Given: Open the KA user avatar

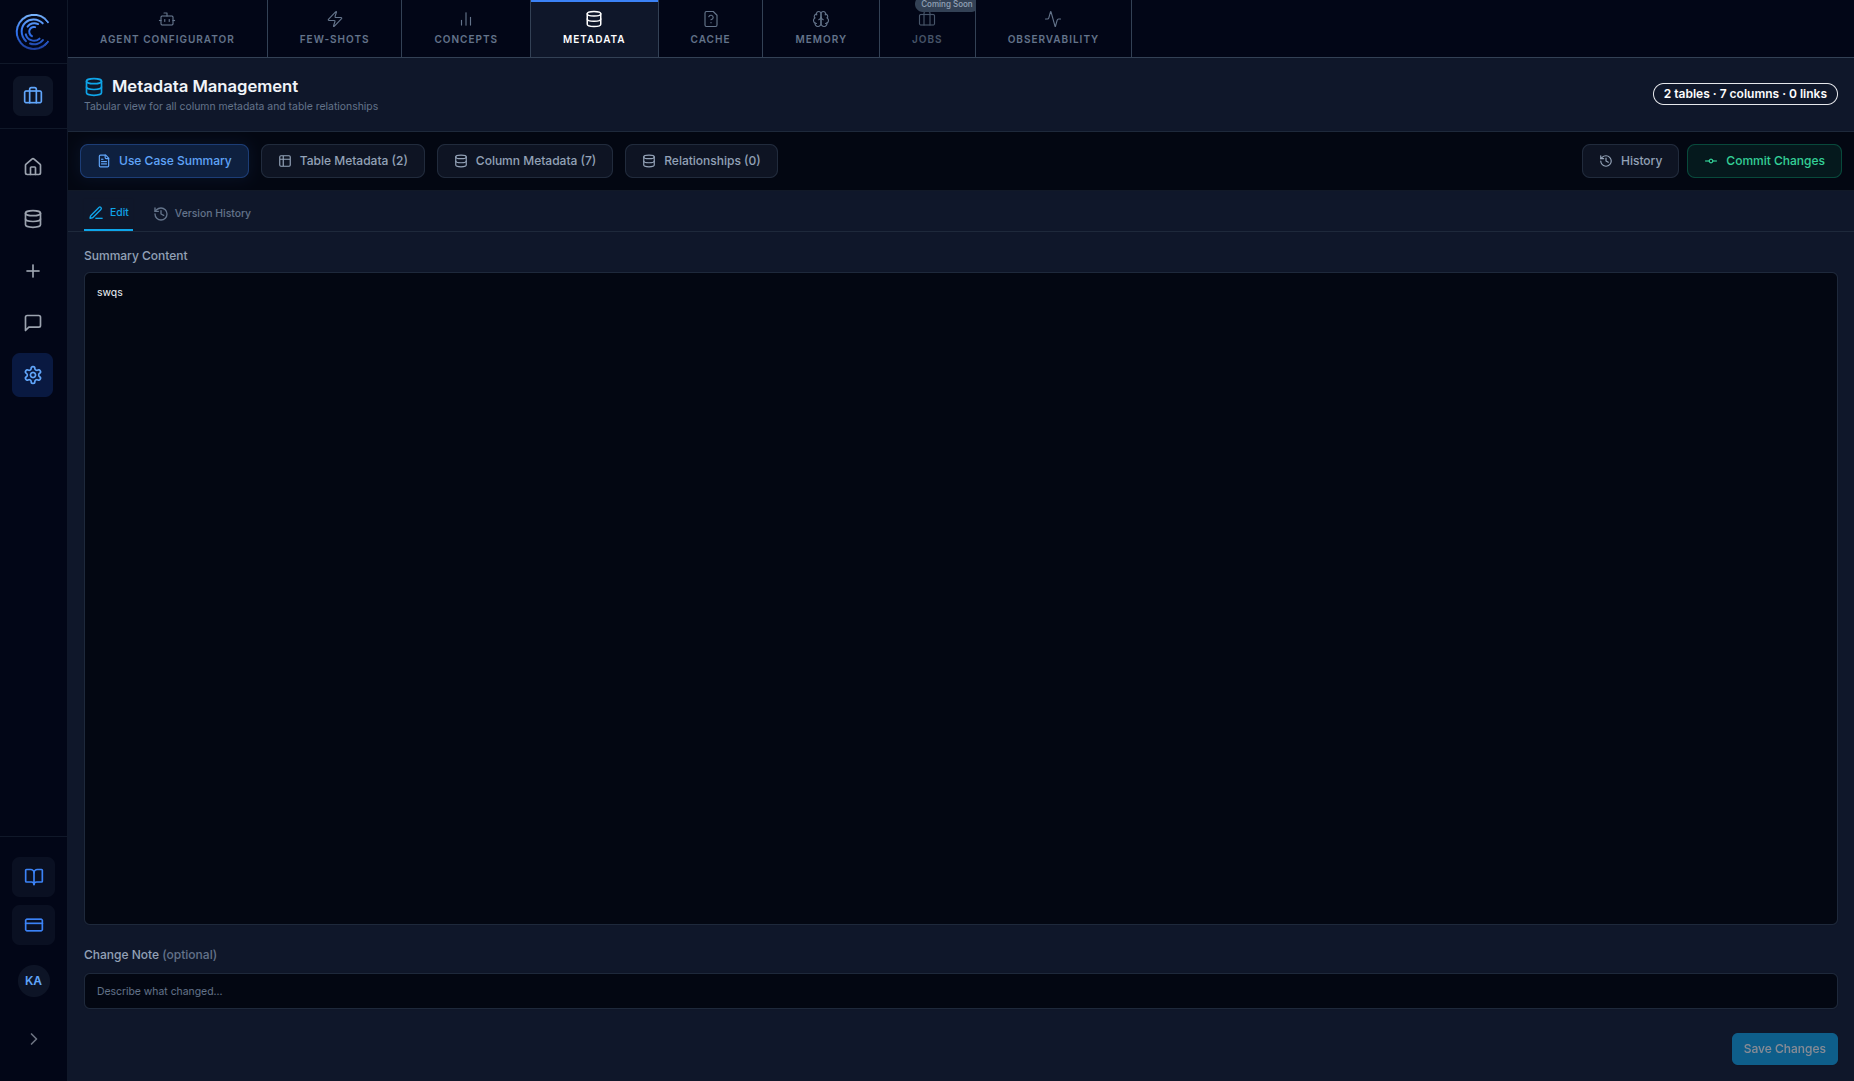Looking at the screenshot, I should [x=33, y=981].
